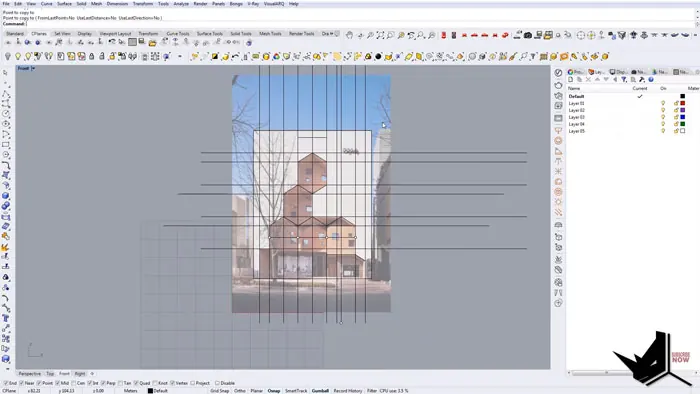Click the sphere solid tool in left sidebar
This screenshot has width=700, height=394.
pyautogui.click(x=5, y=196)
